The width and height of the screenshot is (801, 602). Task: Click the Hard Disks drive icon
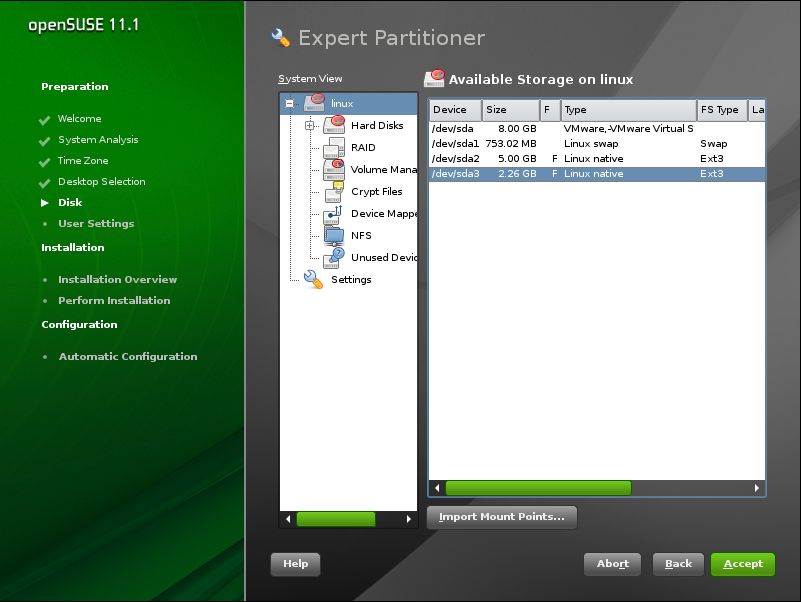point(334,125)
